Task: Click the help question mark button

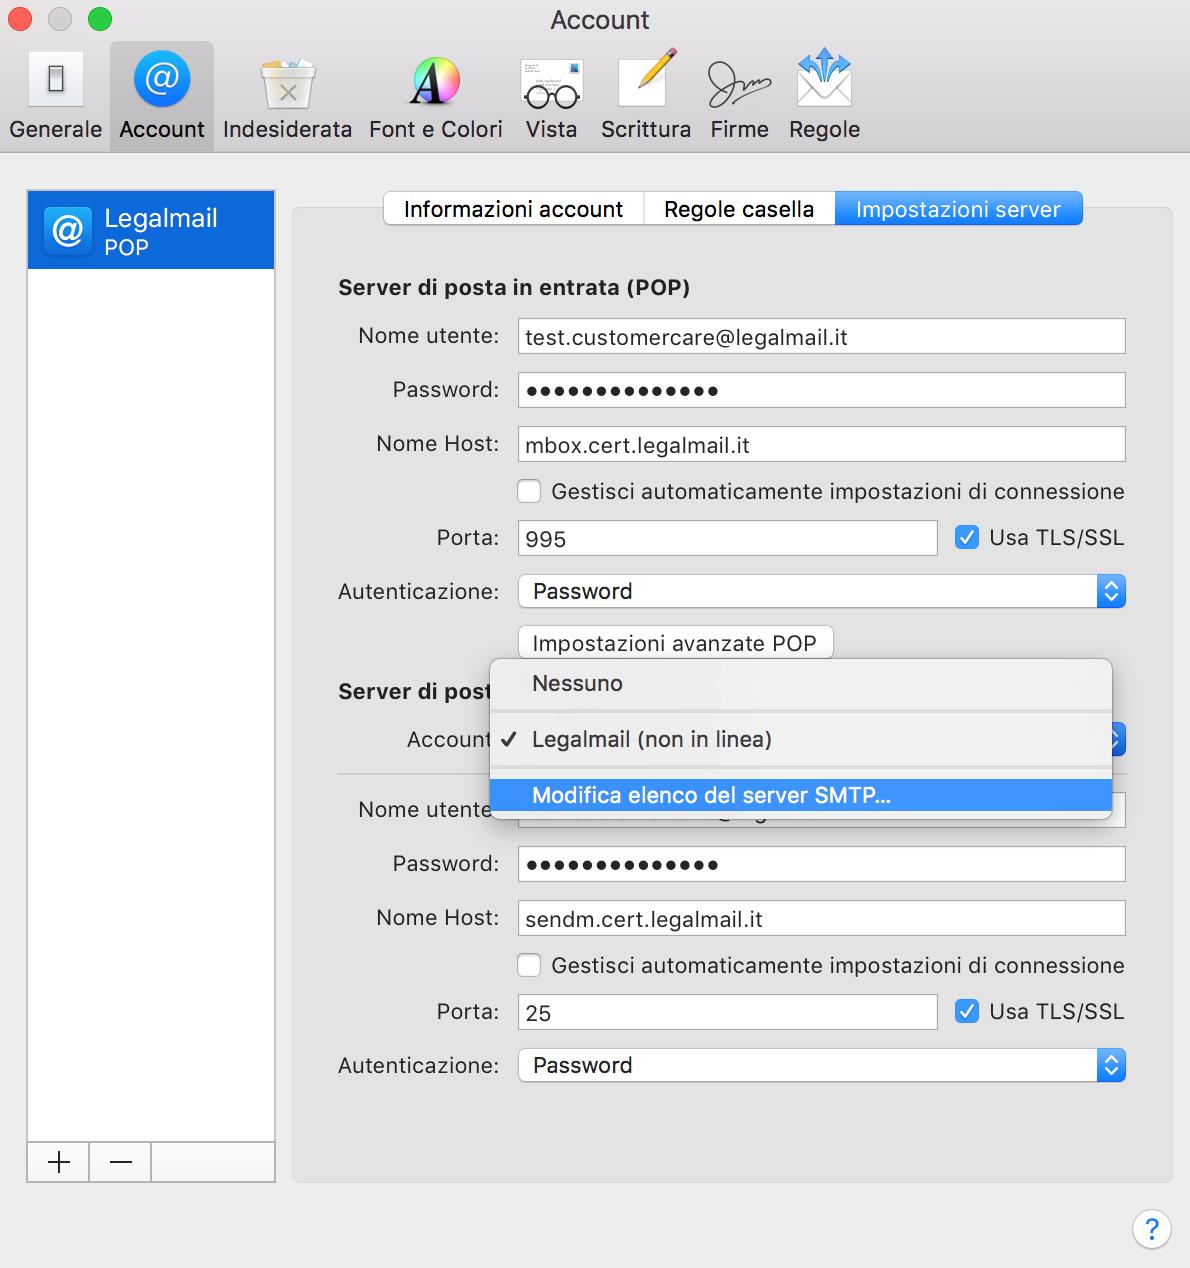Action: 1151,1228
